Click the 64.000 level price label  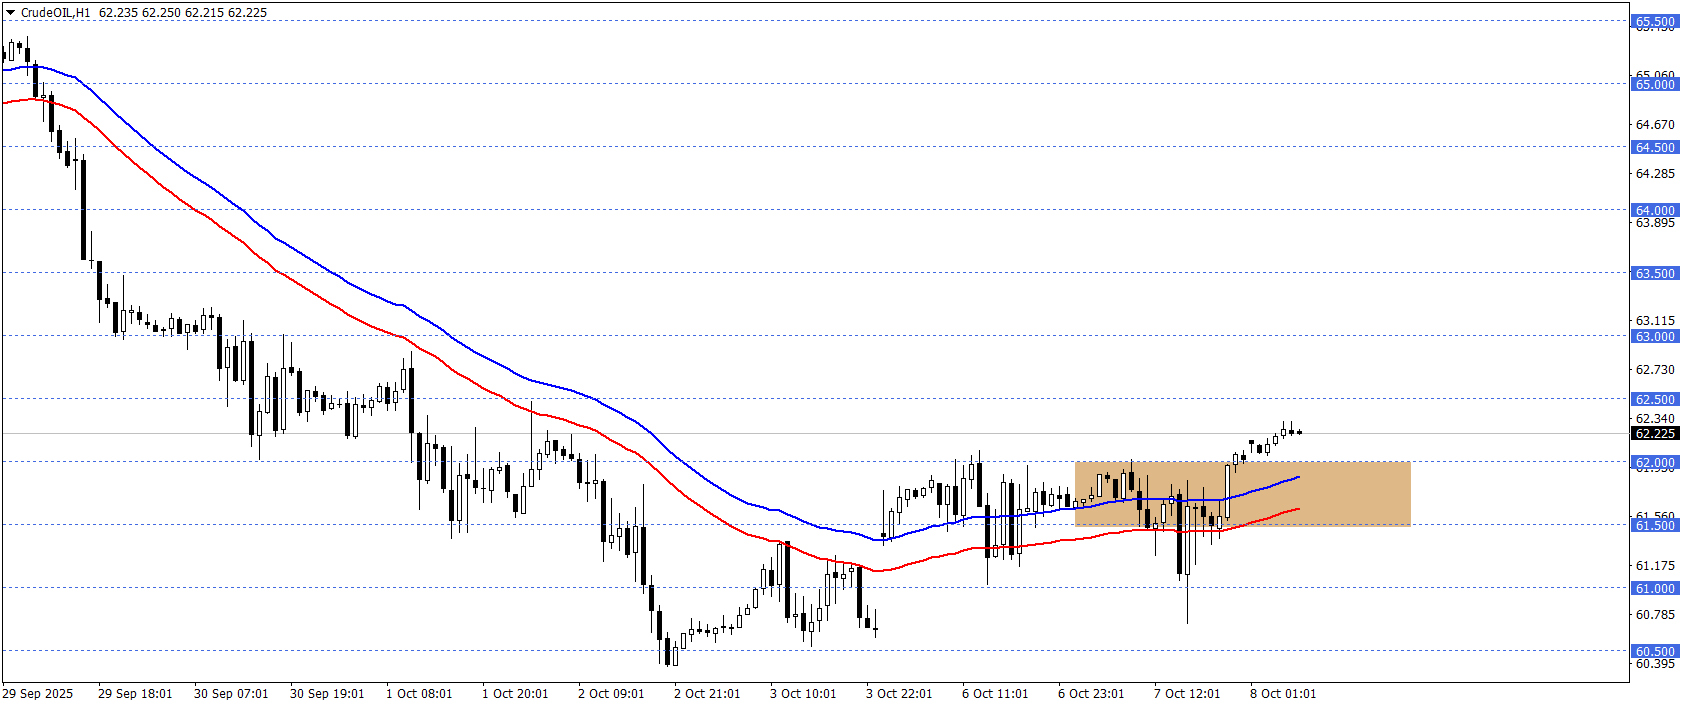[x=1655, y=210]
